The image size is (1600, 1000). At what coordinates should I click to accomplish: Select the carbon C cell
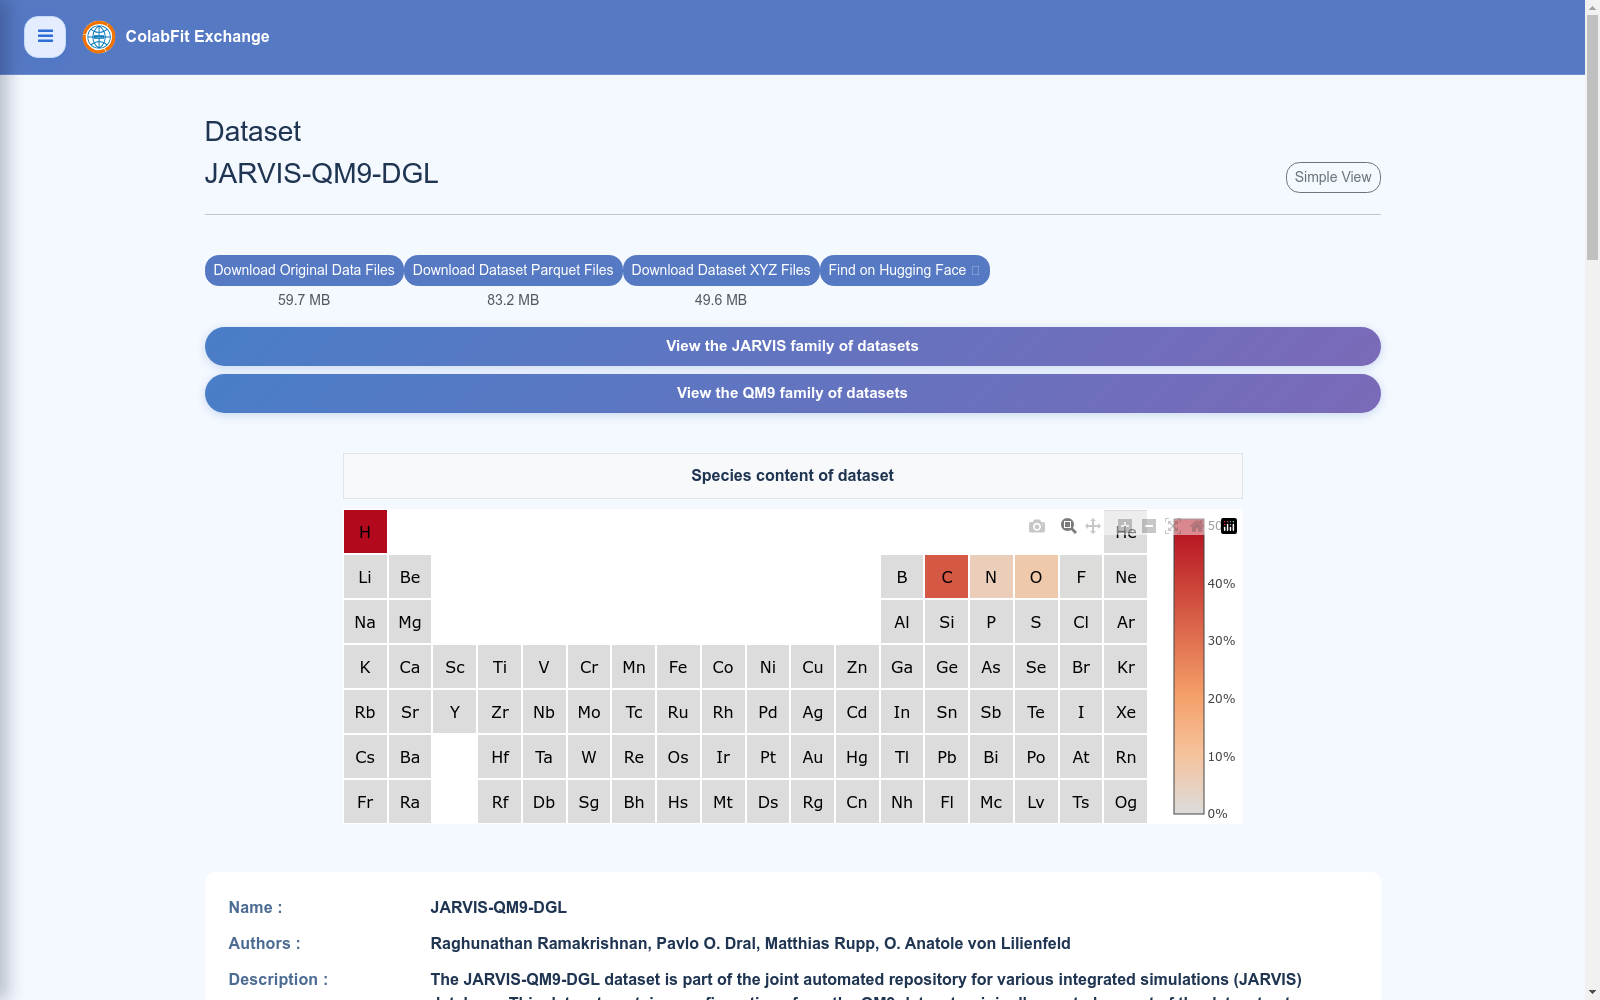click(x=947, y=577)
